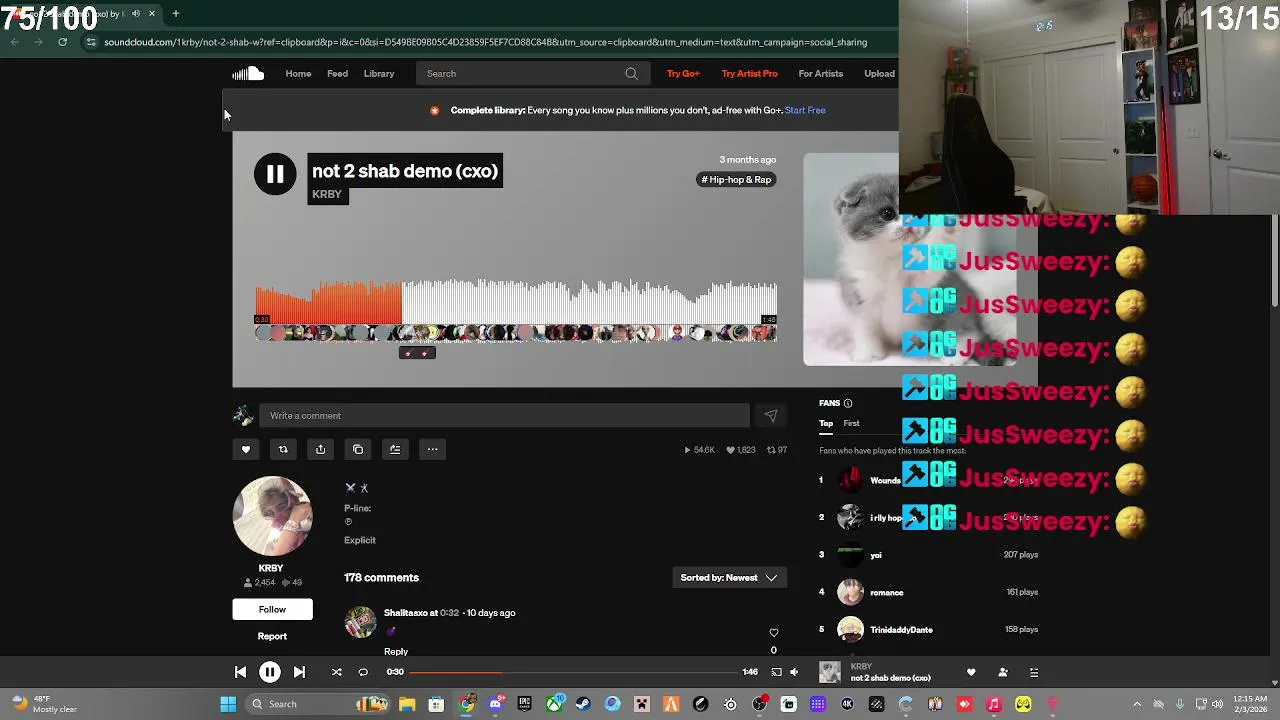Viewport: 1280px width, 720px height.
Task: Open Epic Games Launcher from taskbar
Action: coord(524,704)
